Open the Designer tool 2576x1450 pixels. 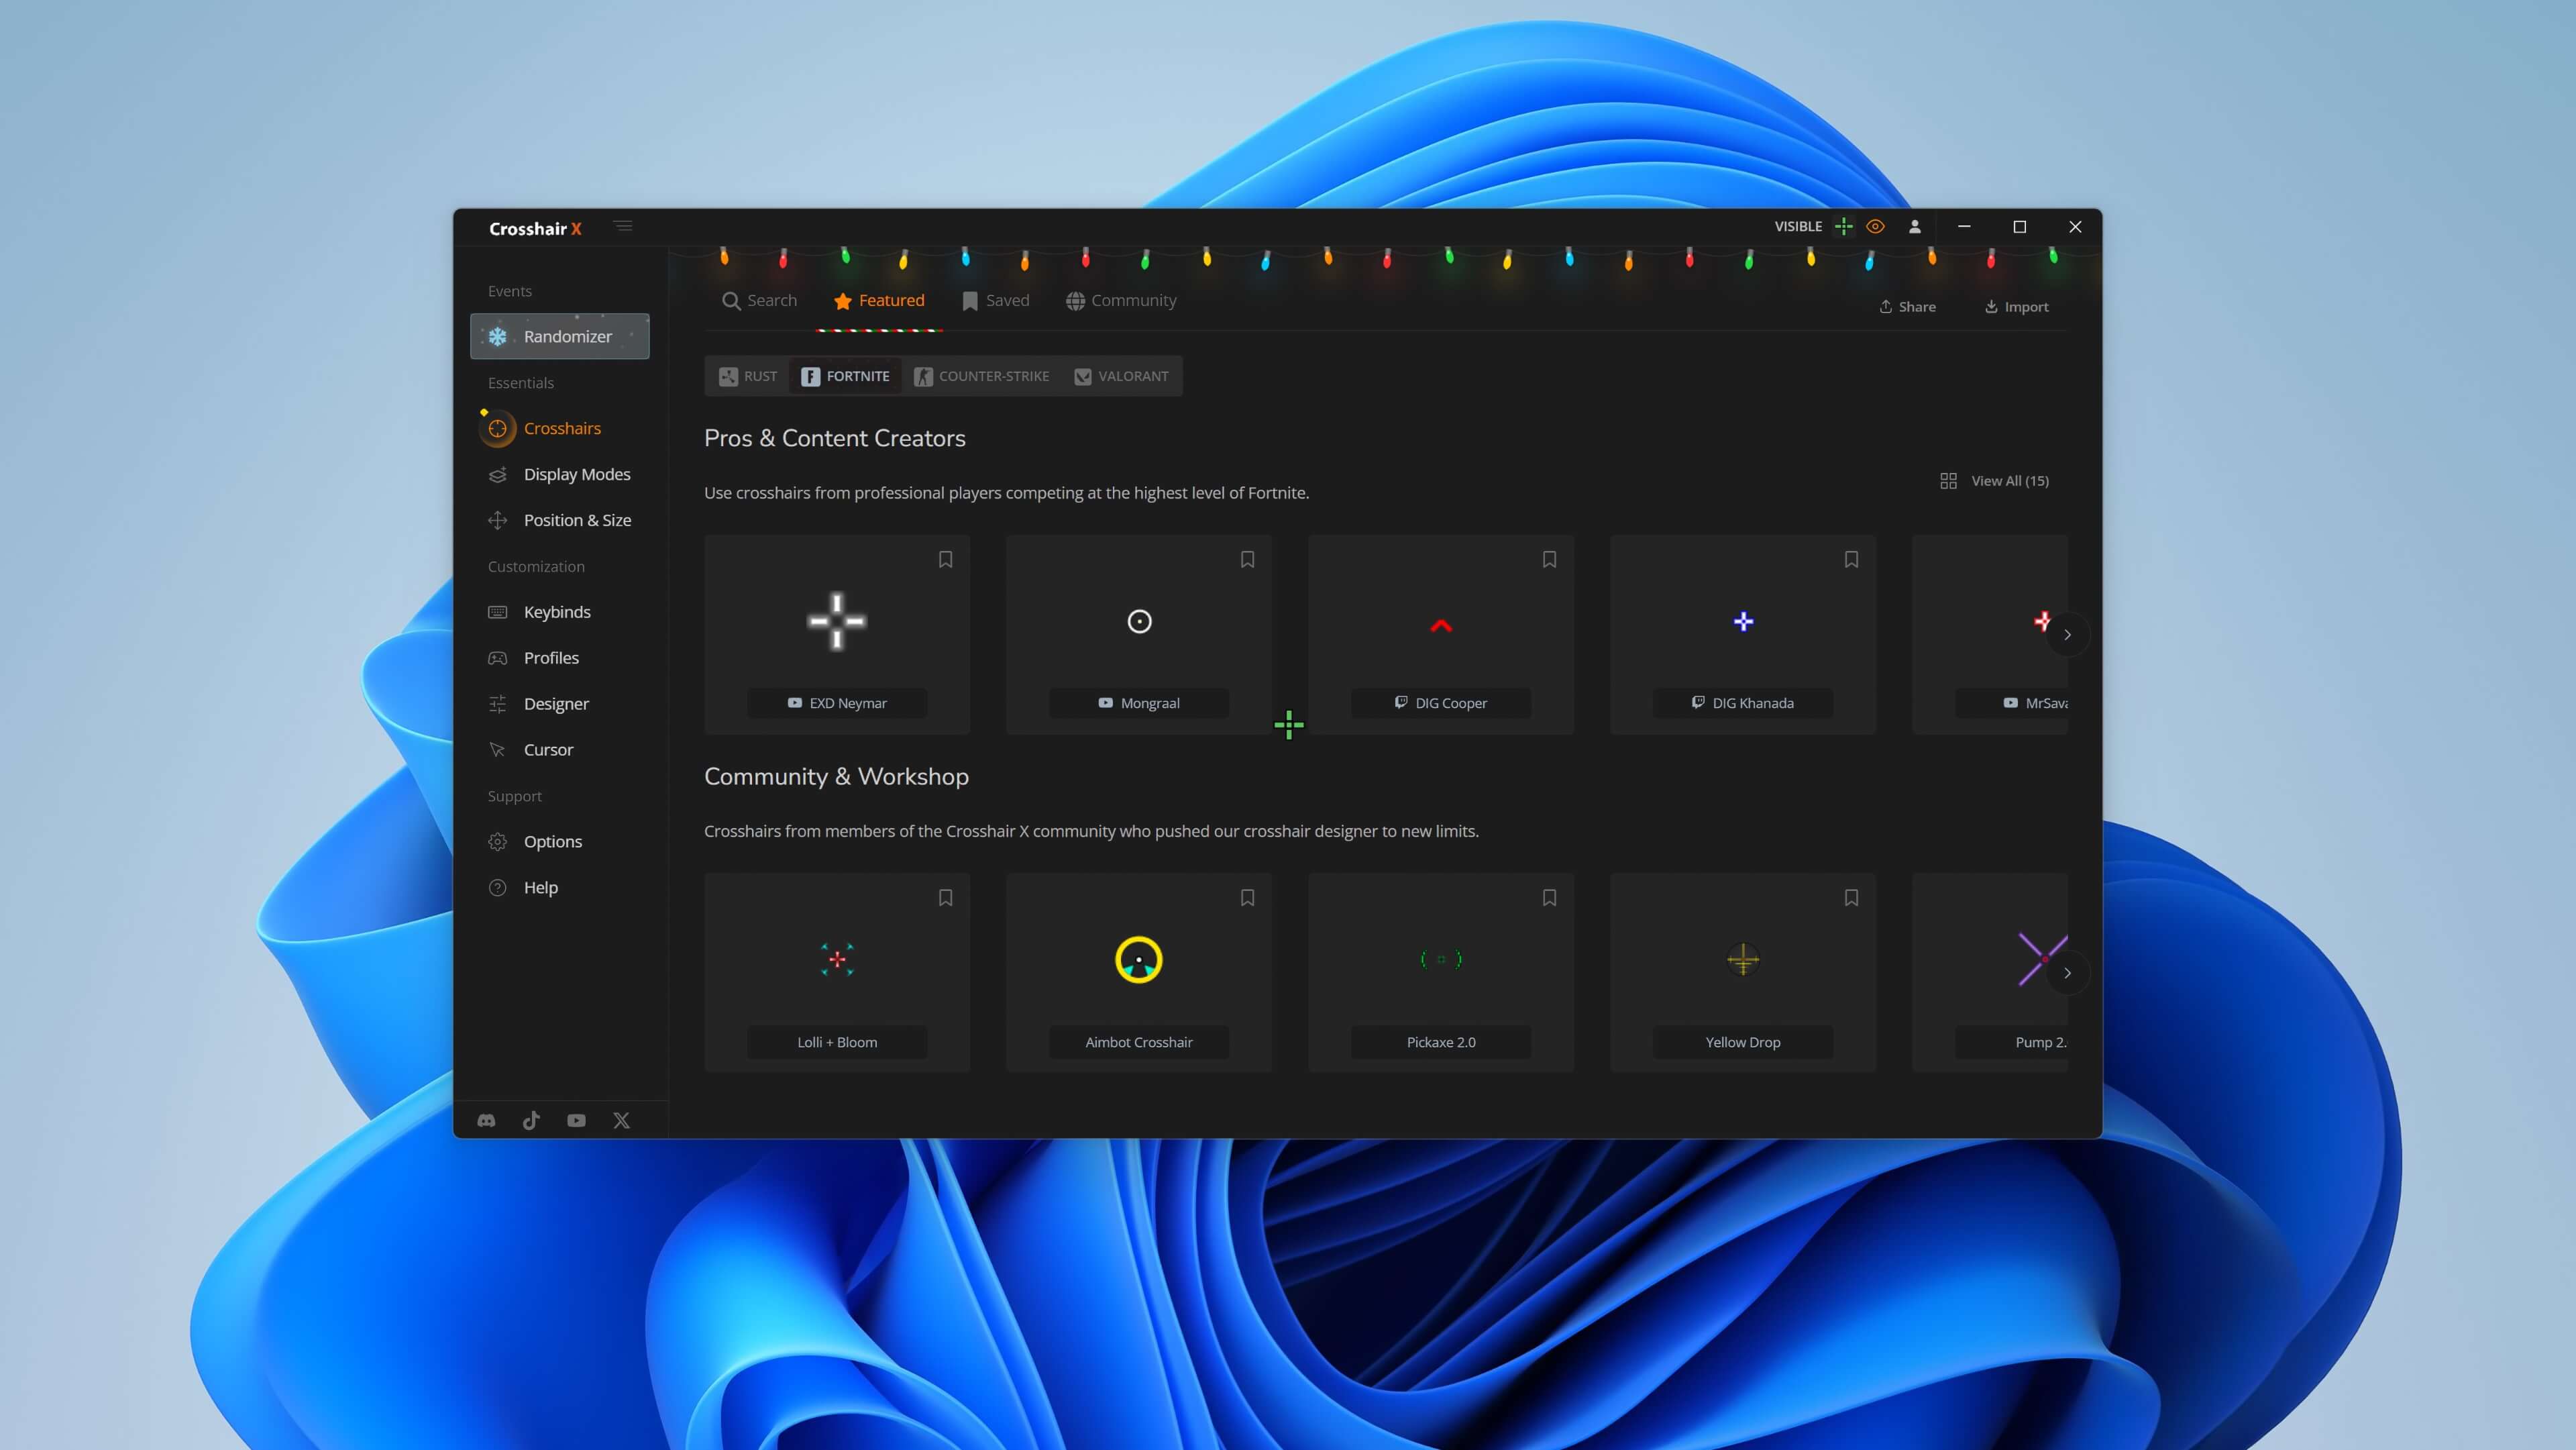[x=557, y=703]
